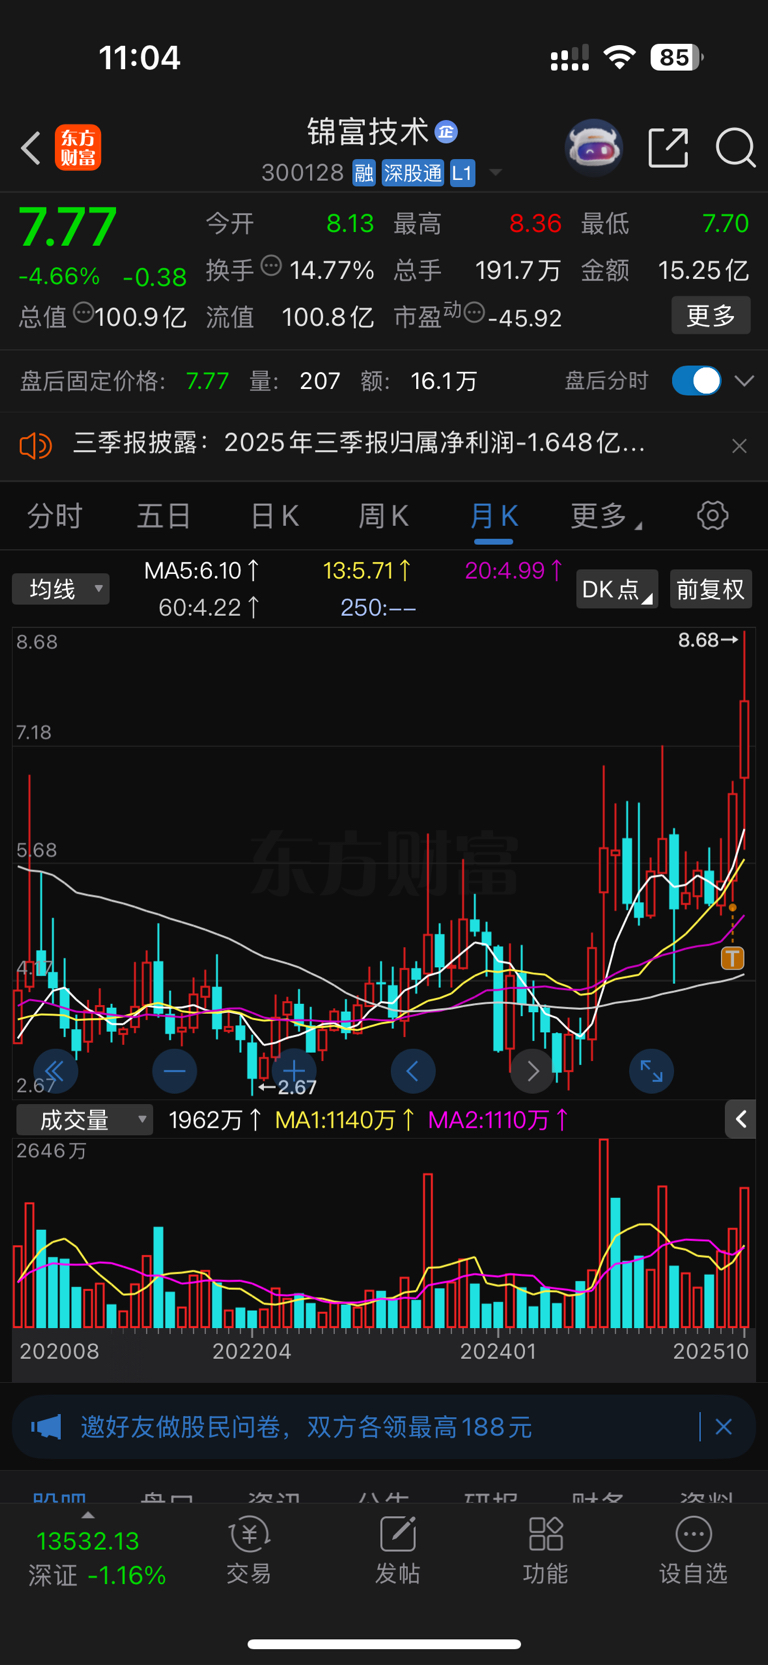Tap the 更多 button for more quotes
The image size is (769, 1665).
click(x=711, y=316)
